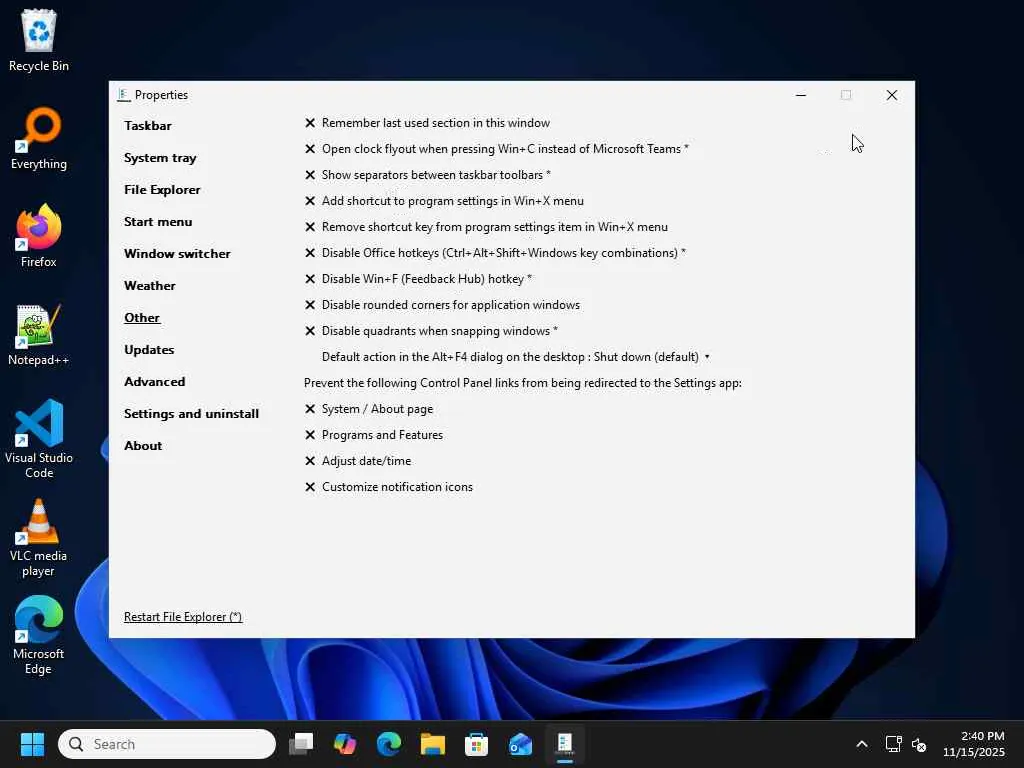Switch to the Weather section
The width and height of the screenshot is (1024, 768).
click(150, 285)
